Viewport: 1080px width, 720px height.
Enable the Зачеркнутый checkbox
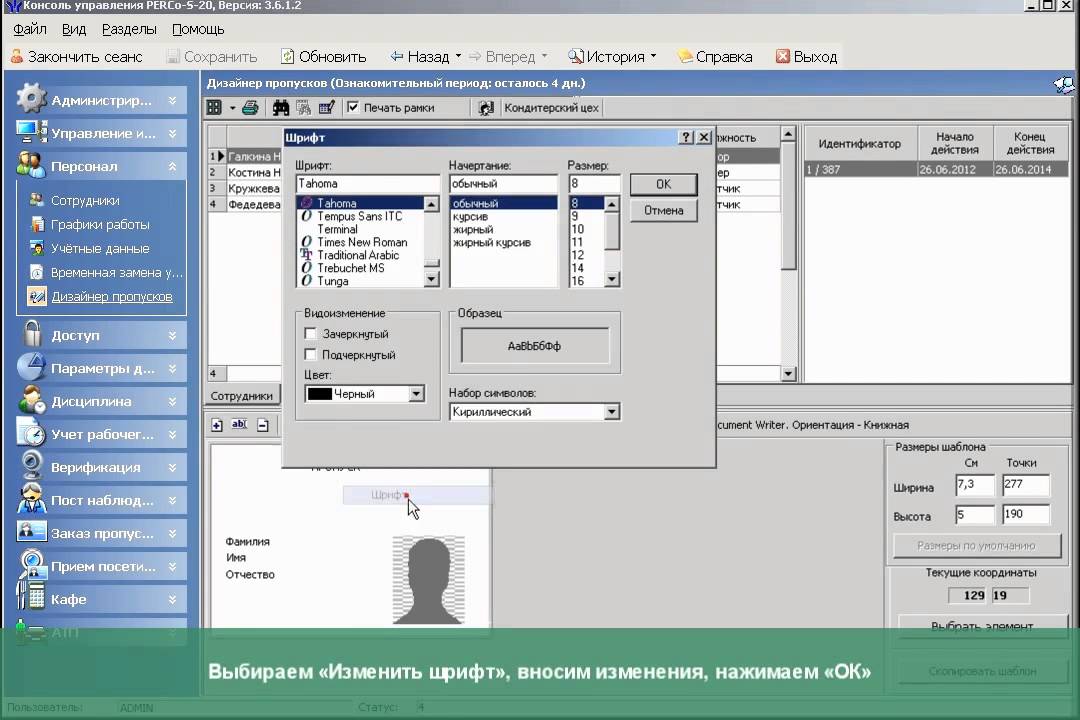click(x=311, y=333)
